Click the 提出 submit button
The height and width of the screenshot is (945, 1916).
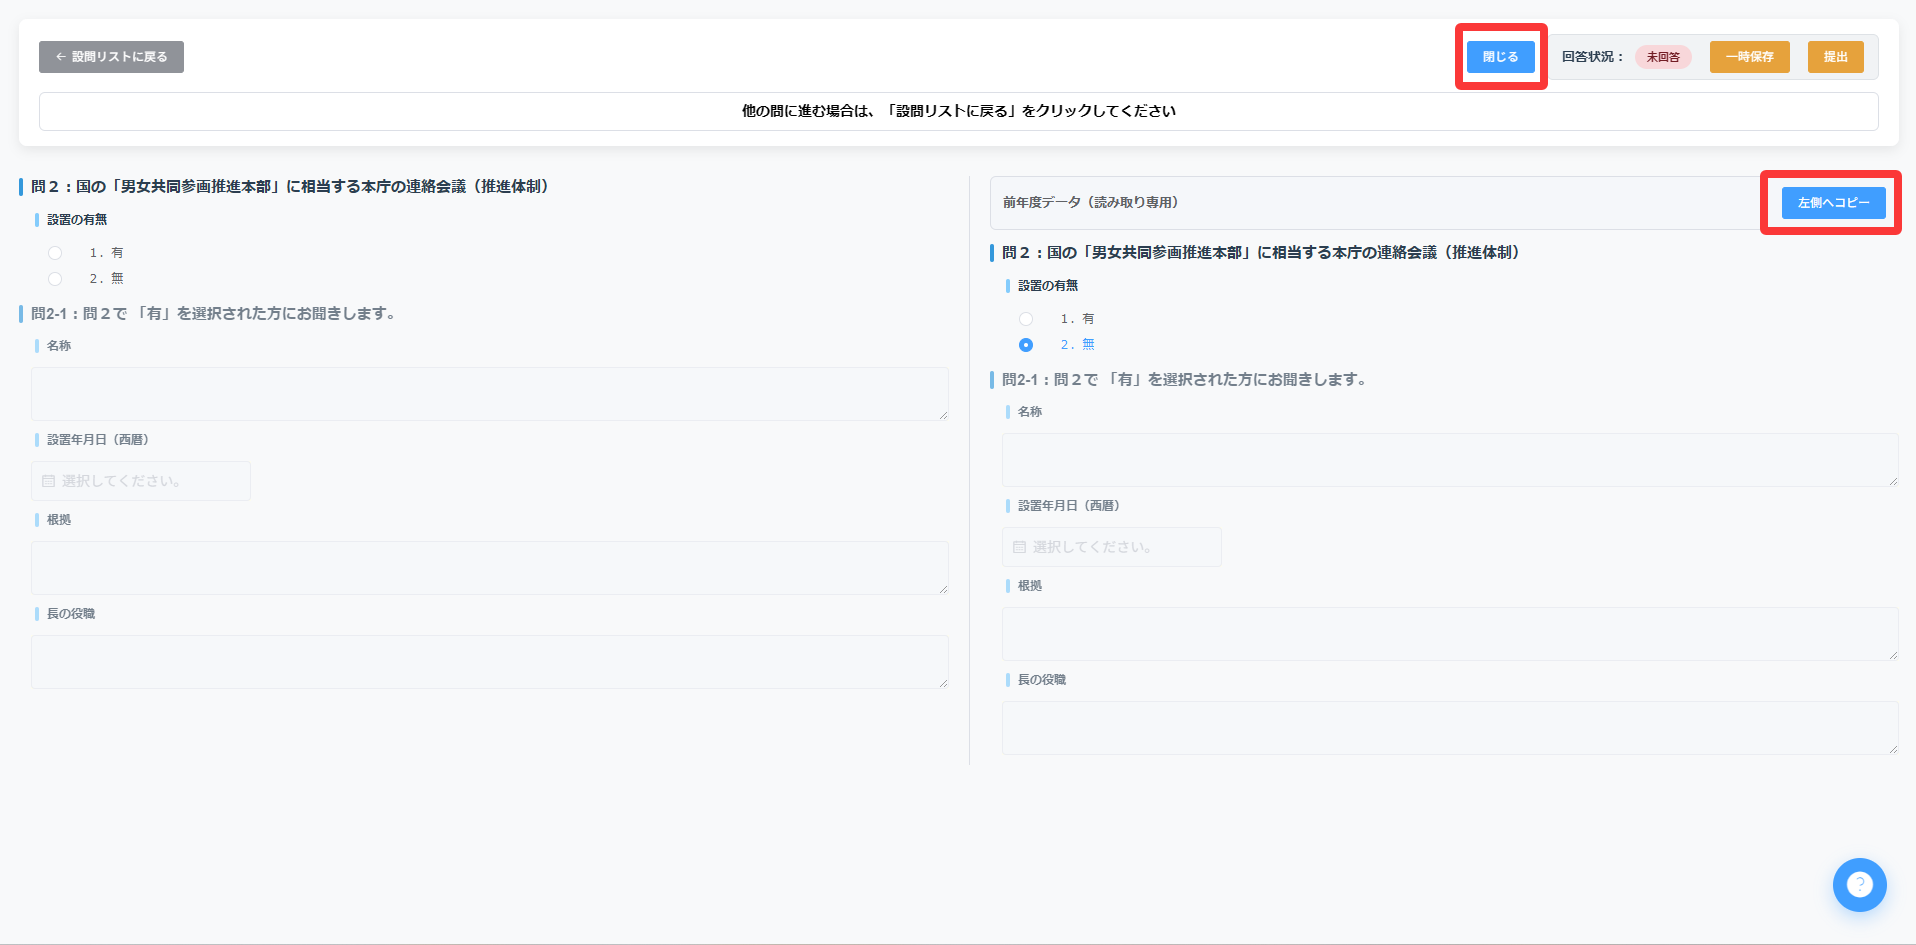[x=1835, y=57]
